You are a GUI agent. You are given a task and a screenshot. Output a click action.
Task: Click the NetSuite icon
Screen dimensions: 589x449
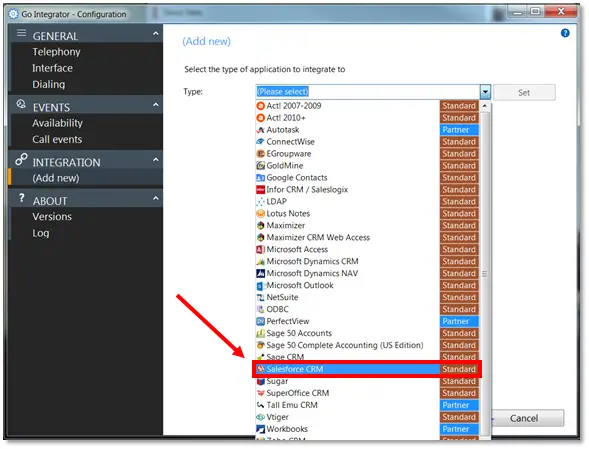260,298
